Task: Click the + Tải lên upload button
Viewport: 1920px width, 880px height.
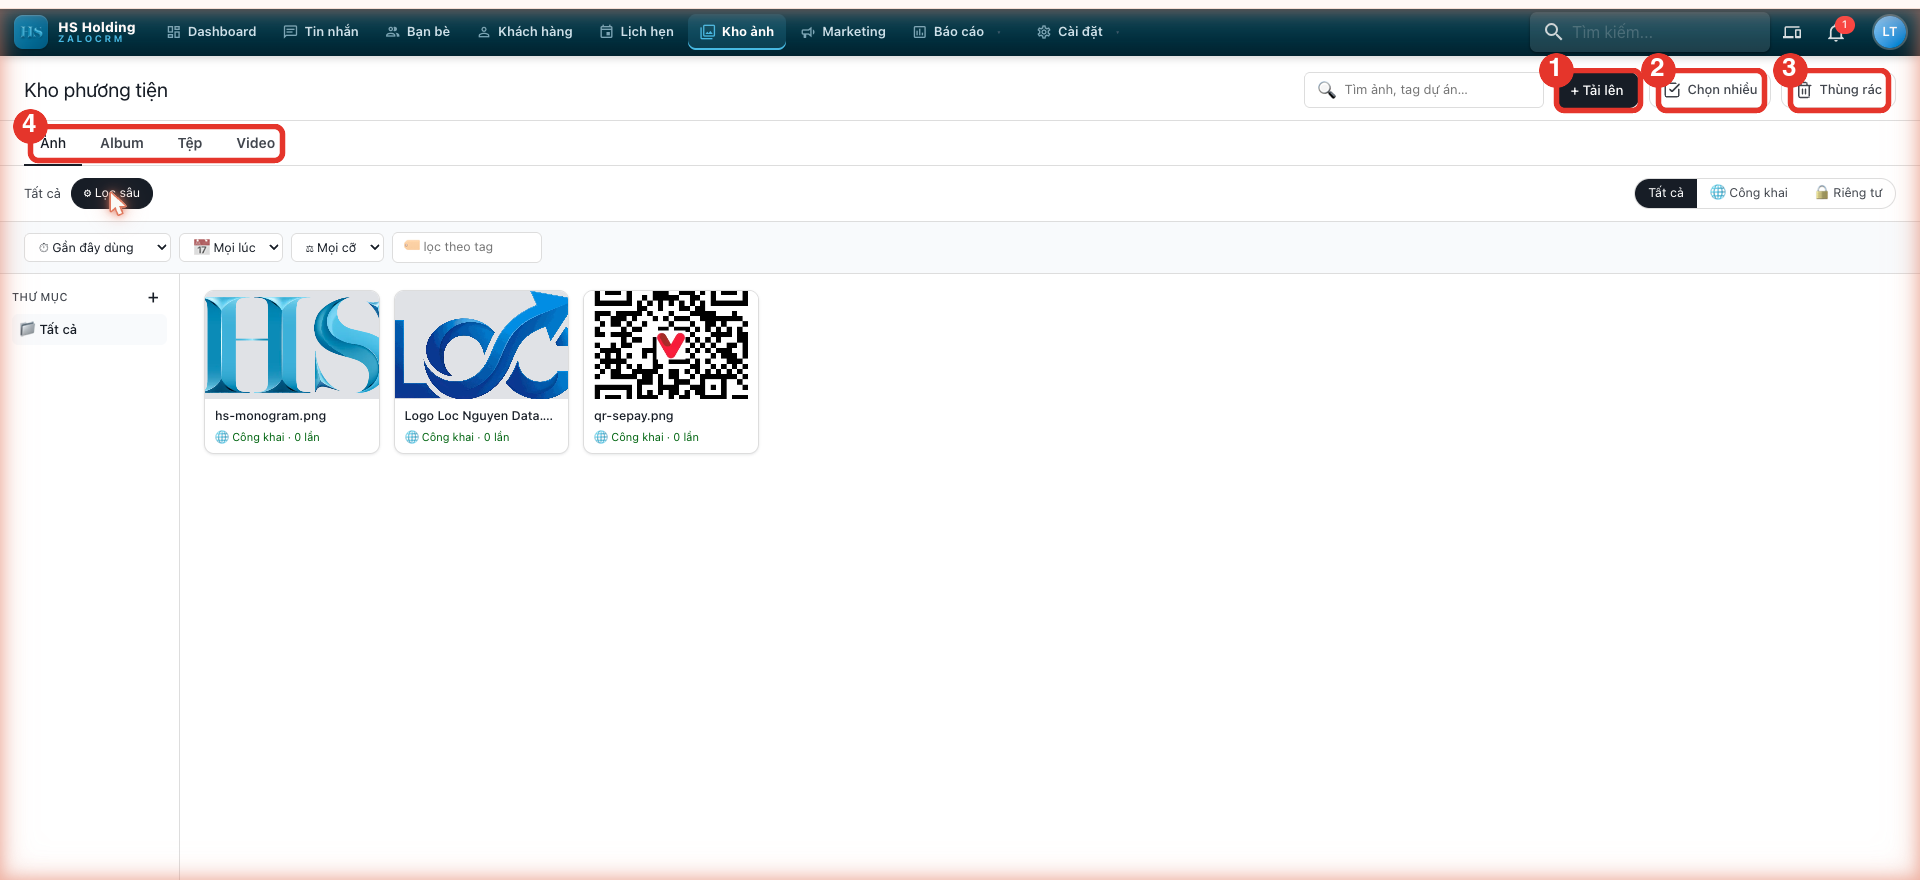Action: (x=1597, y=91)
